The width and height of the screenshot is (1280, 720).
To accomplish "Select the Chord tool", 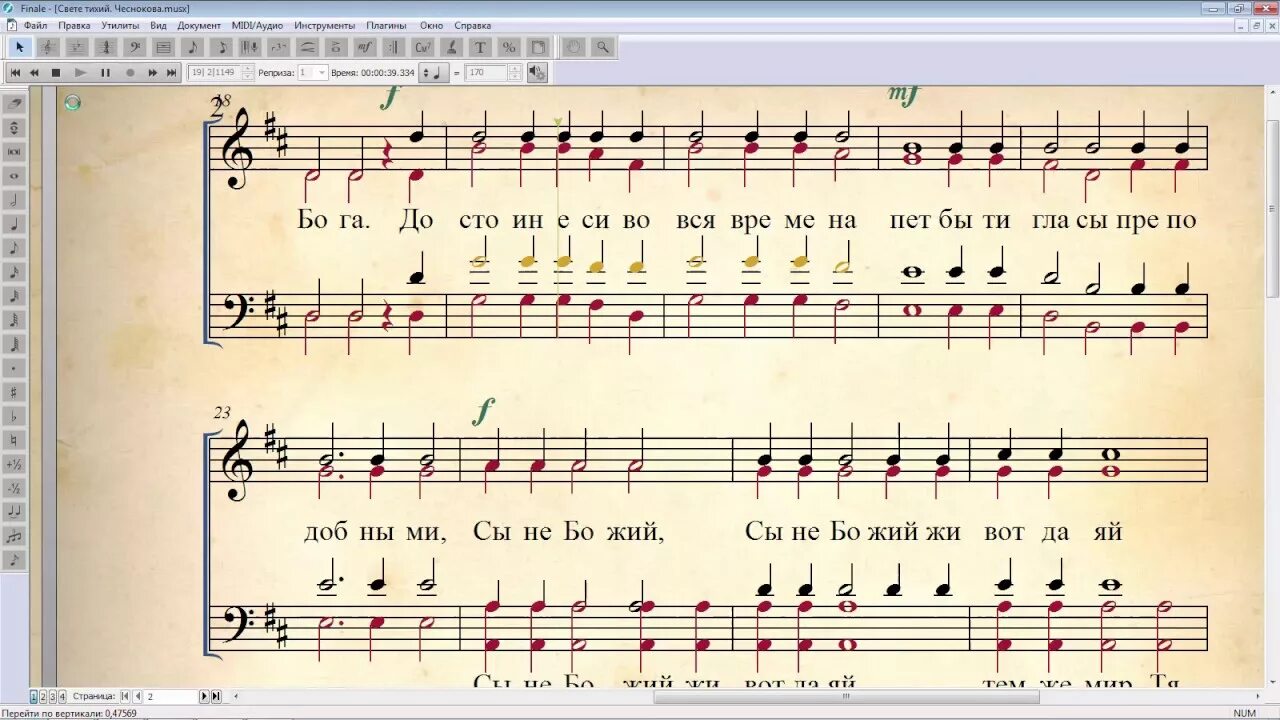I will (x=422, y=47).
